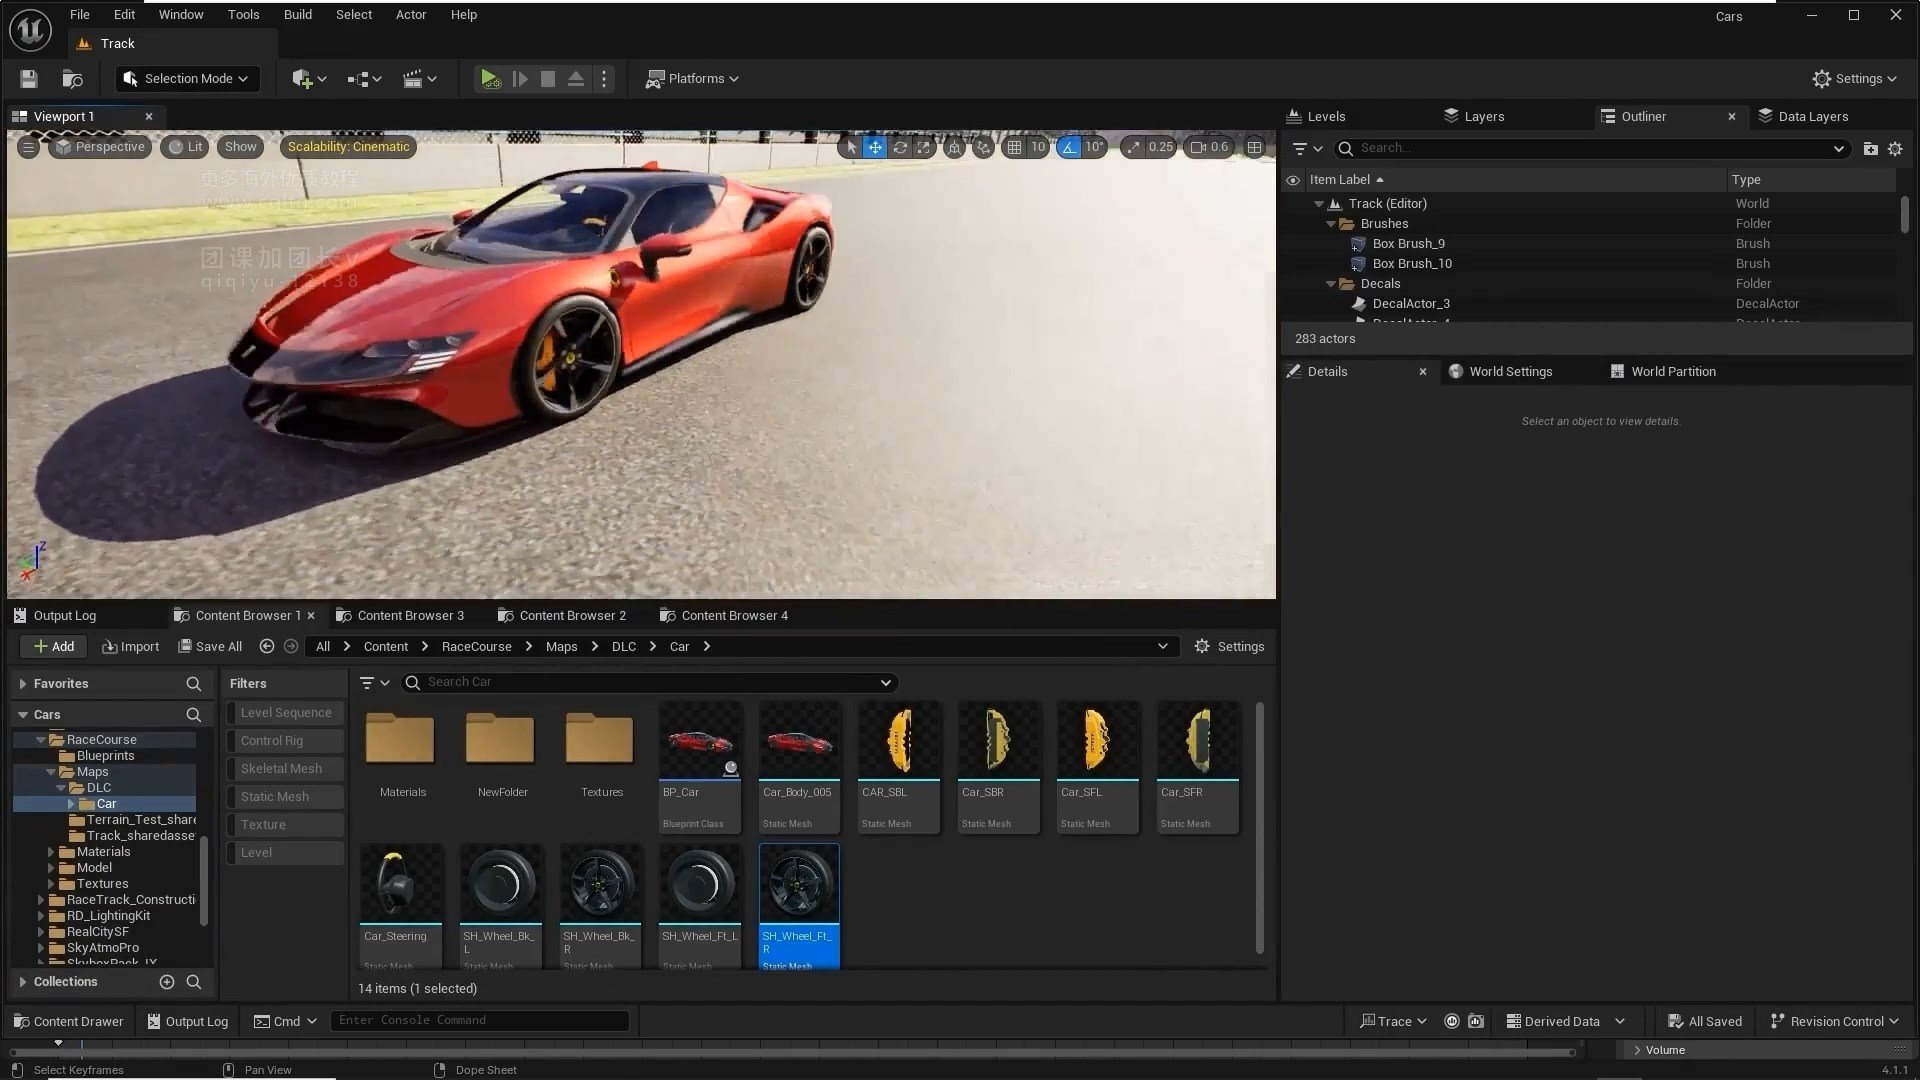Open the viewport hamburger options menu

[x=28, y=147]
